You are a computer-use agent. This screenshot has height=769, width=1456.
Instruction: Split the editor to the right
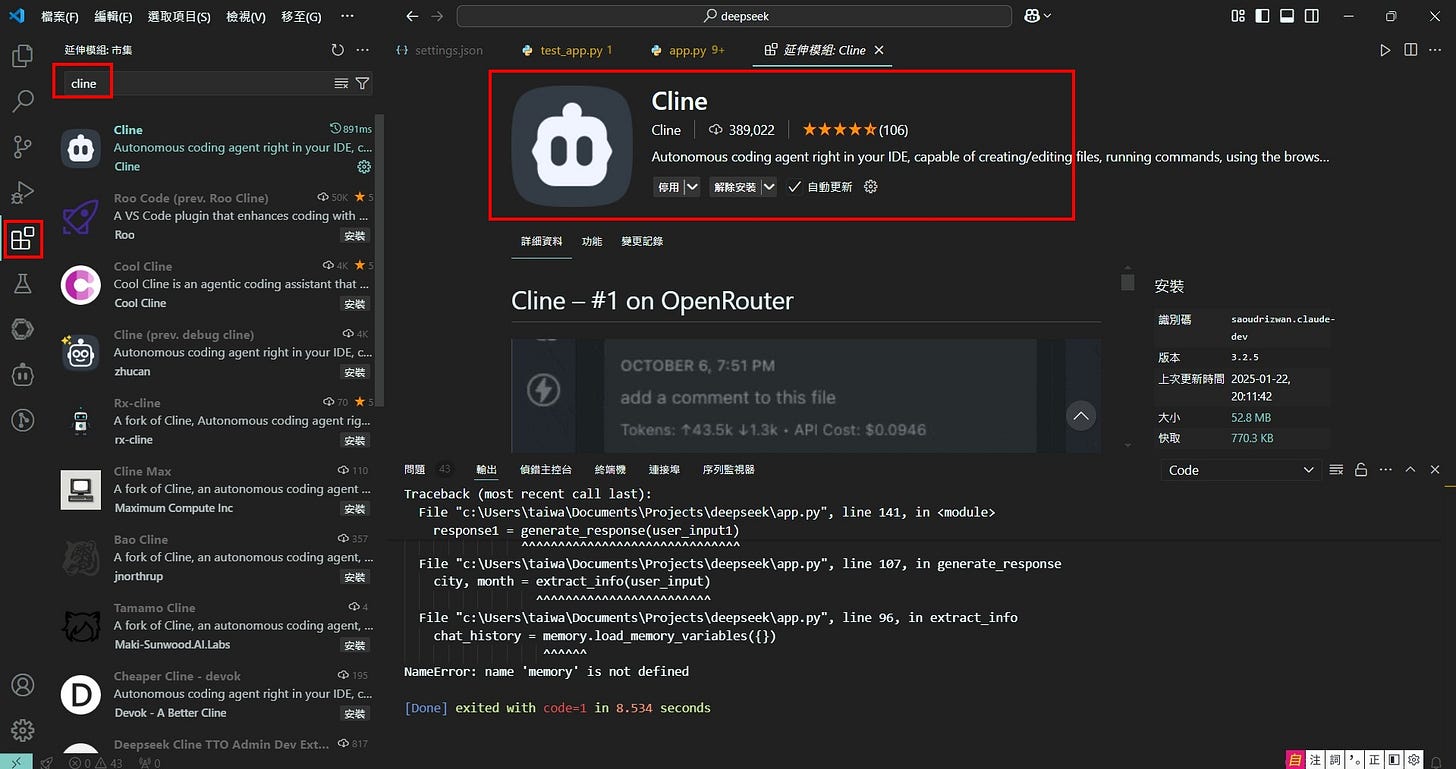pos(1410,50)
